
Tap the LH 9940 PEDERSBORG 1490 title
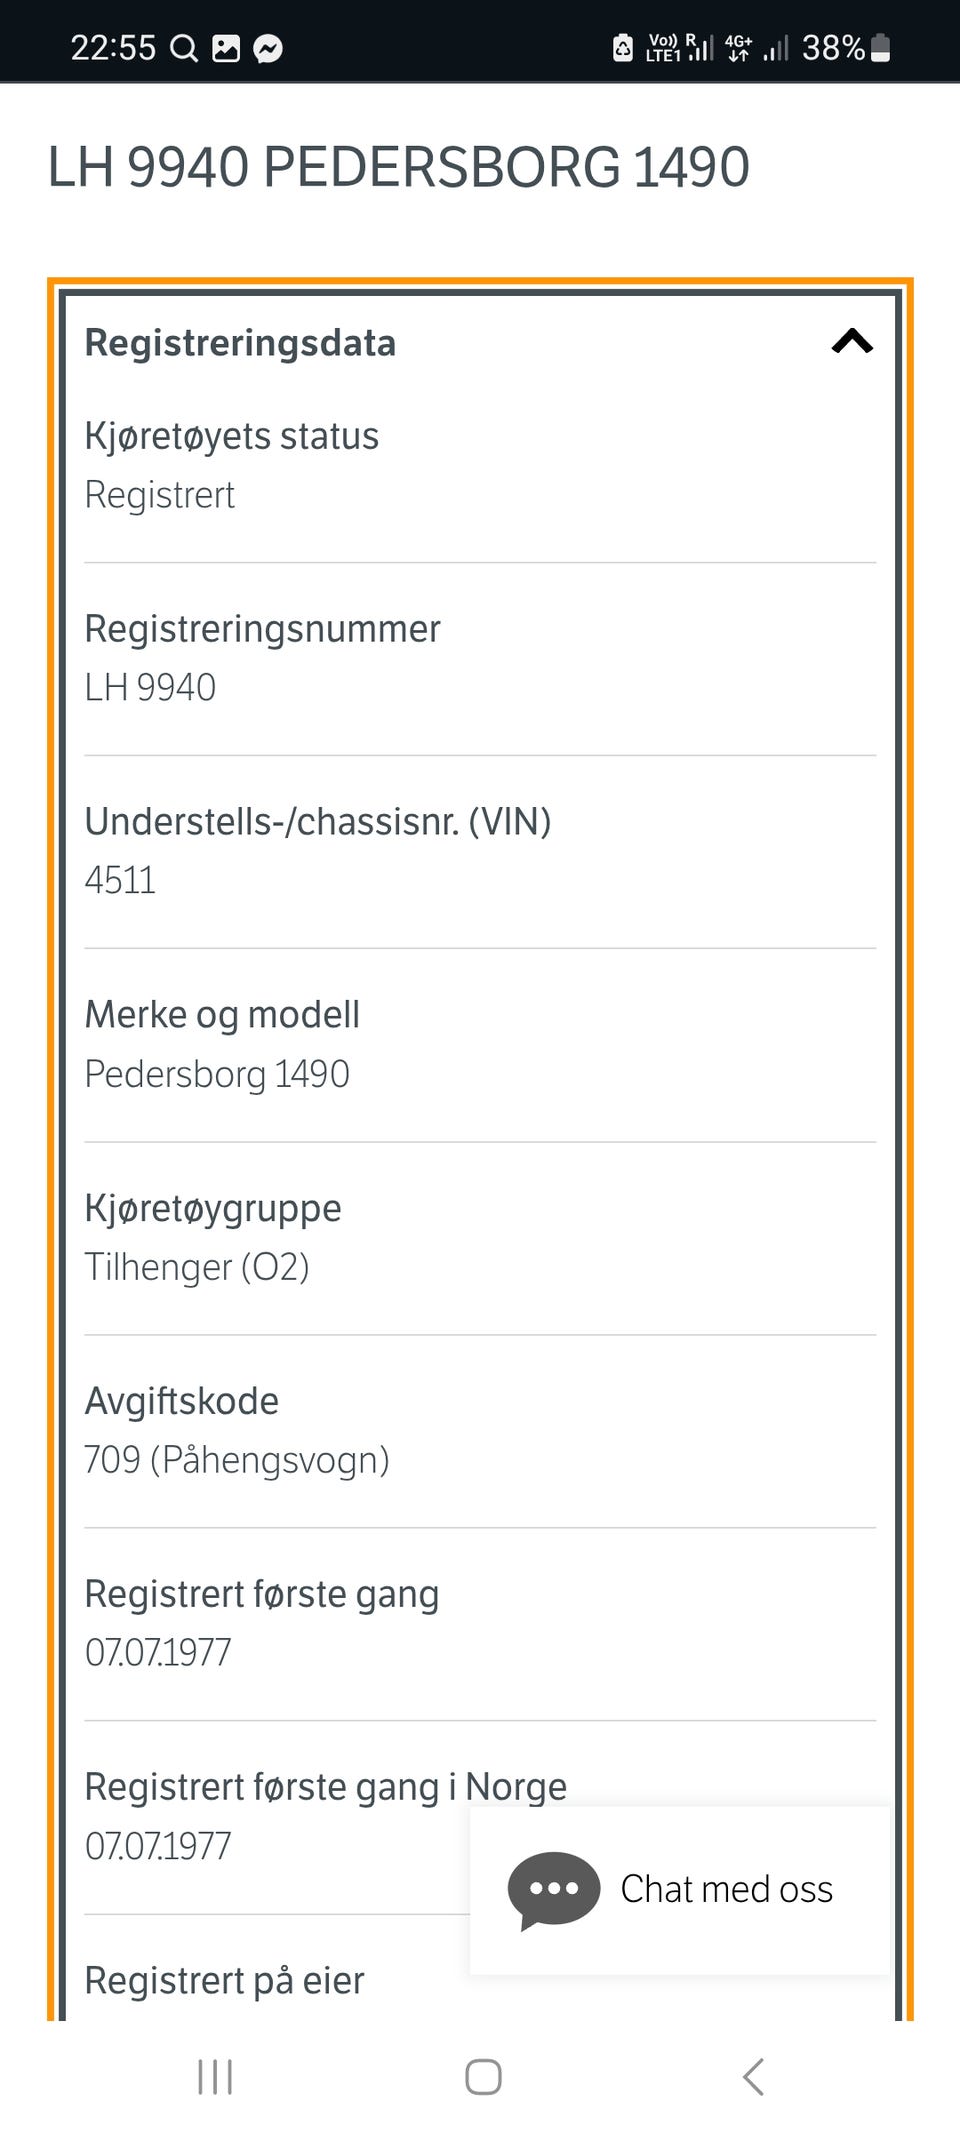click(x=398, y=166)
